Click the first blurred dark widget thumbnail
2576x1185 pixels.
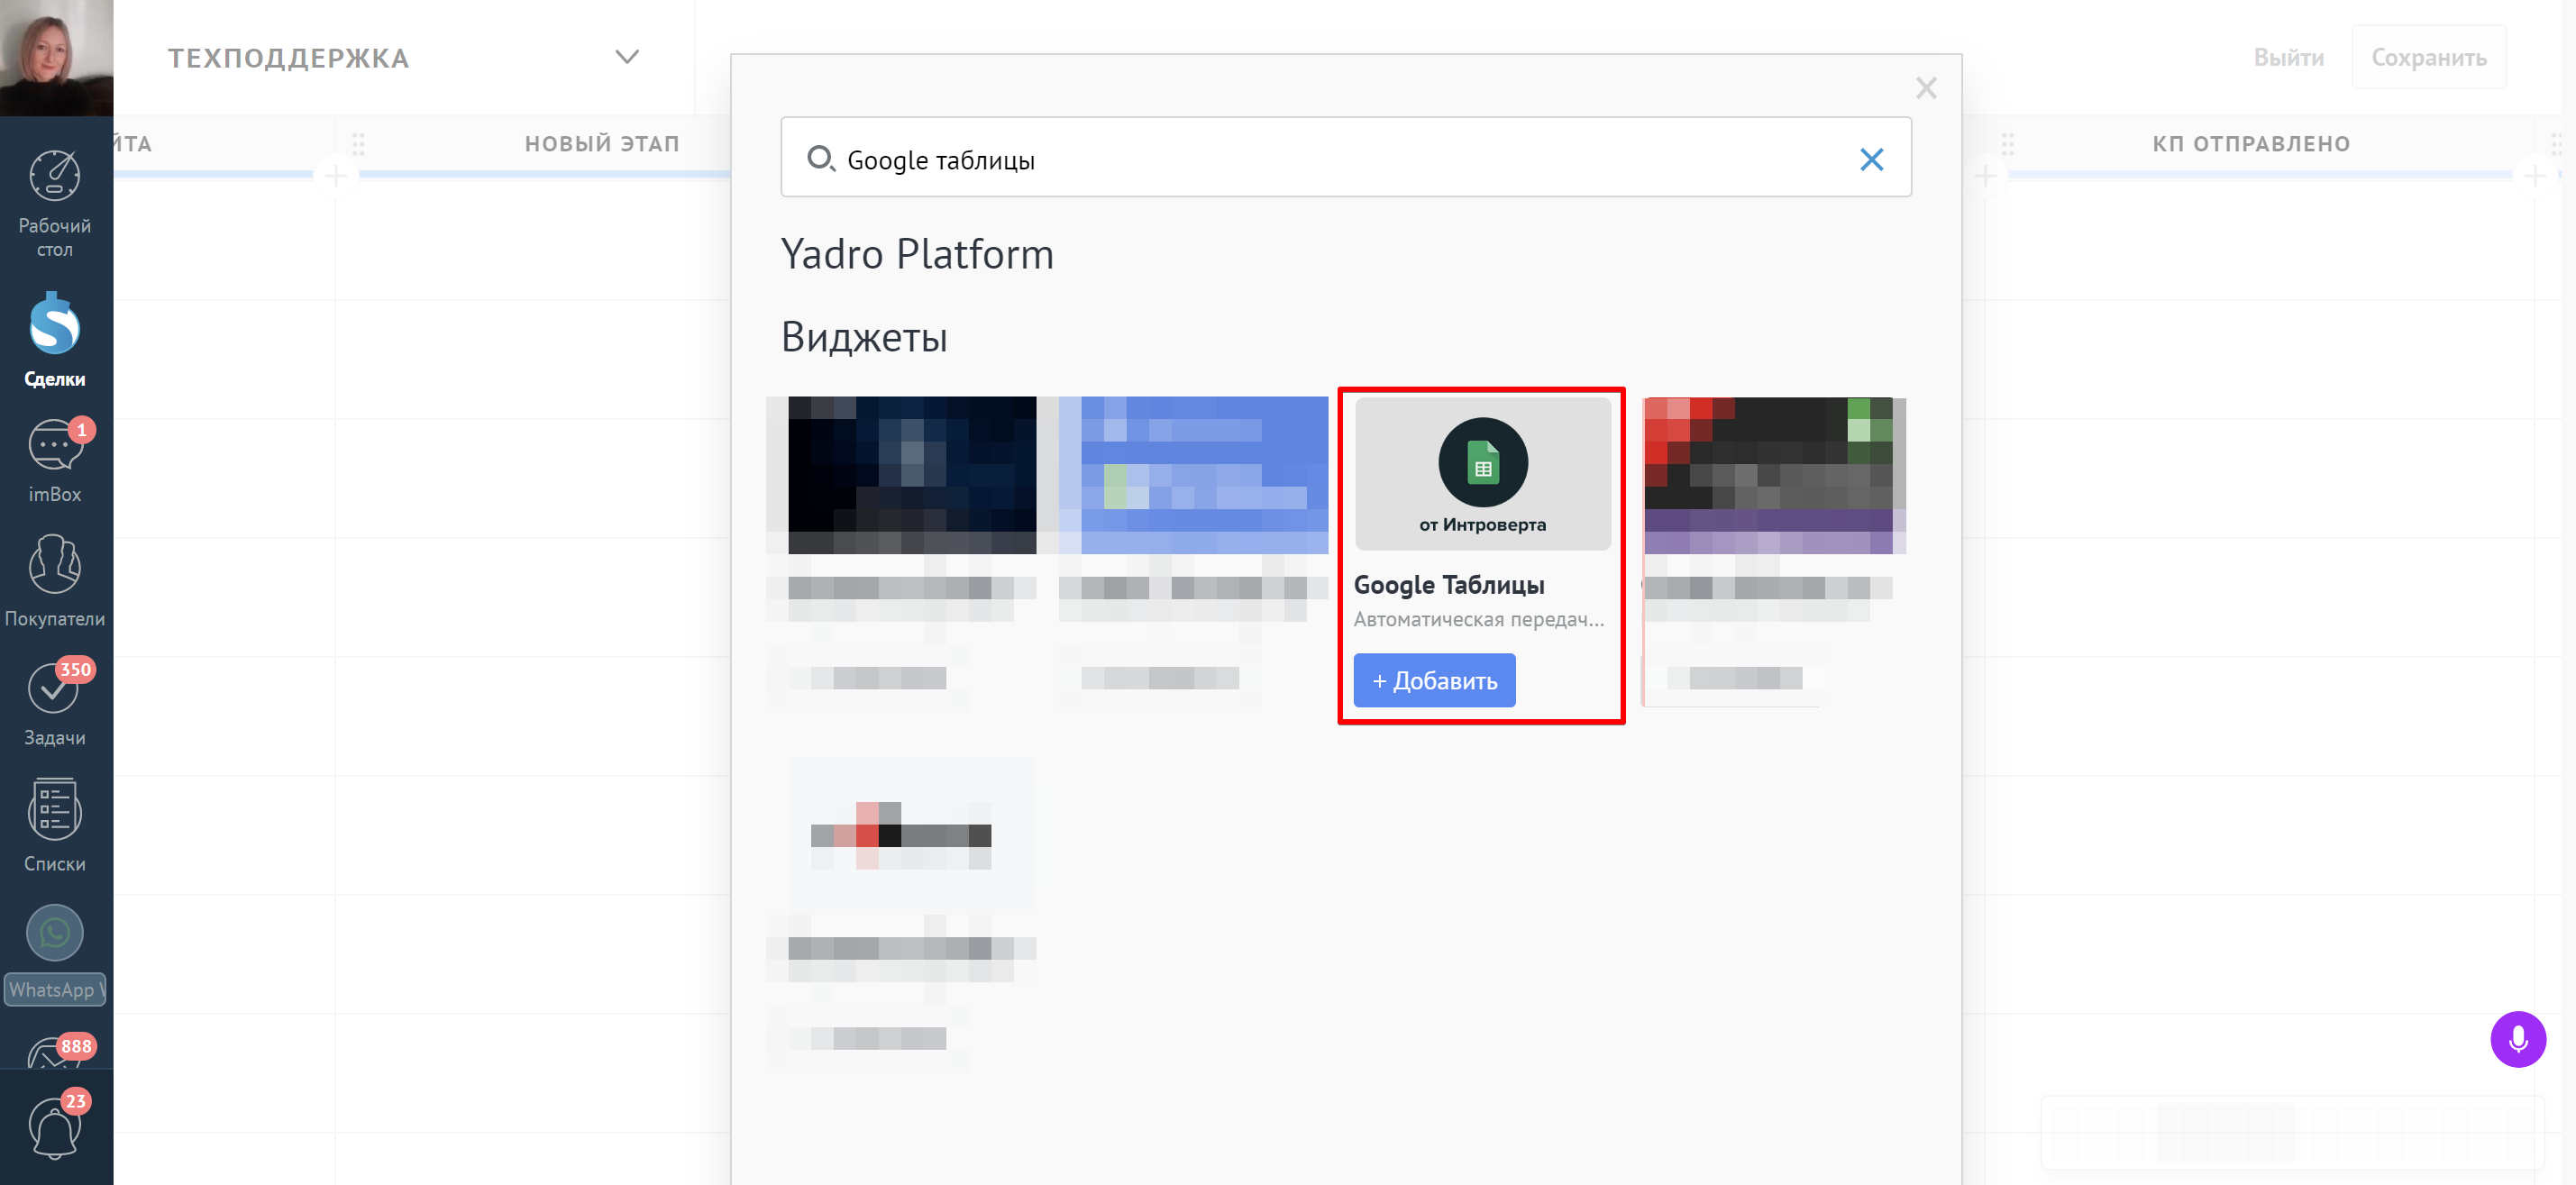click(x=911, y=475)
